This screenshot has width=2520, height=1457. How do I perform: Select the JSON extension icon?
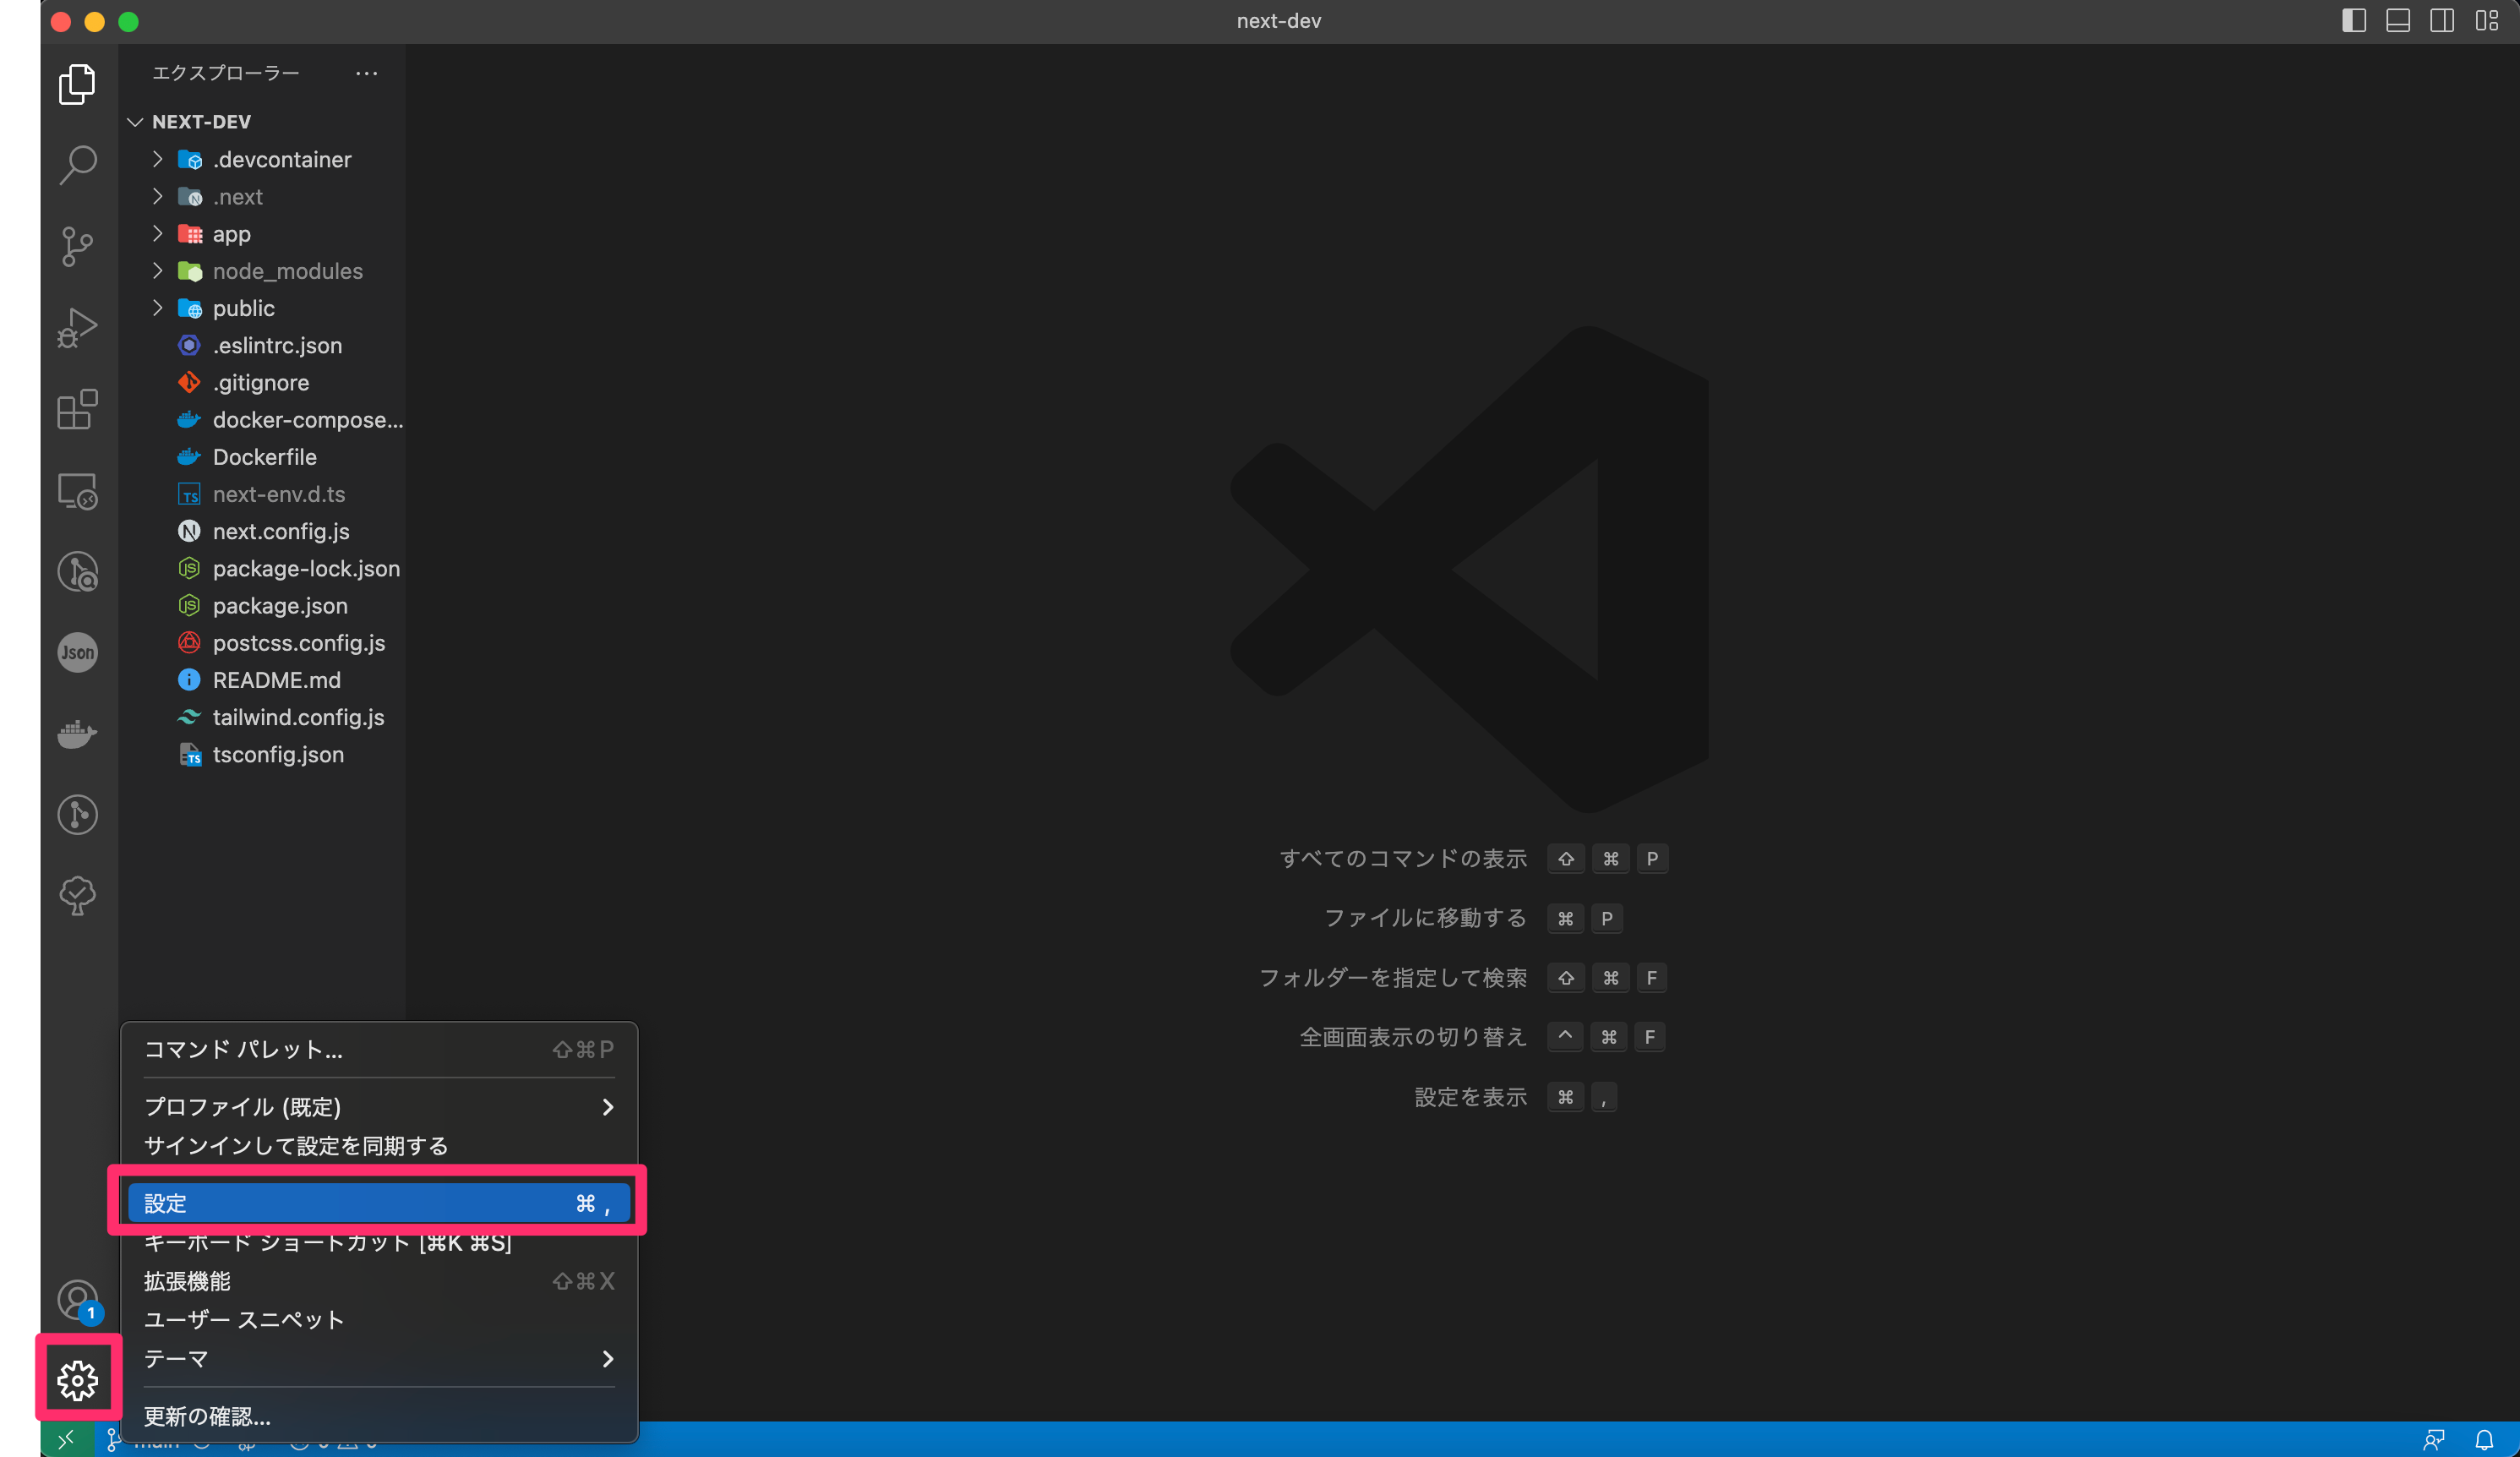(x=77, y=652)
